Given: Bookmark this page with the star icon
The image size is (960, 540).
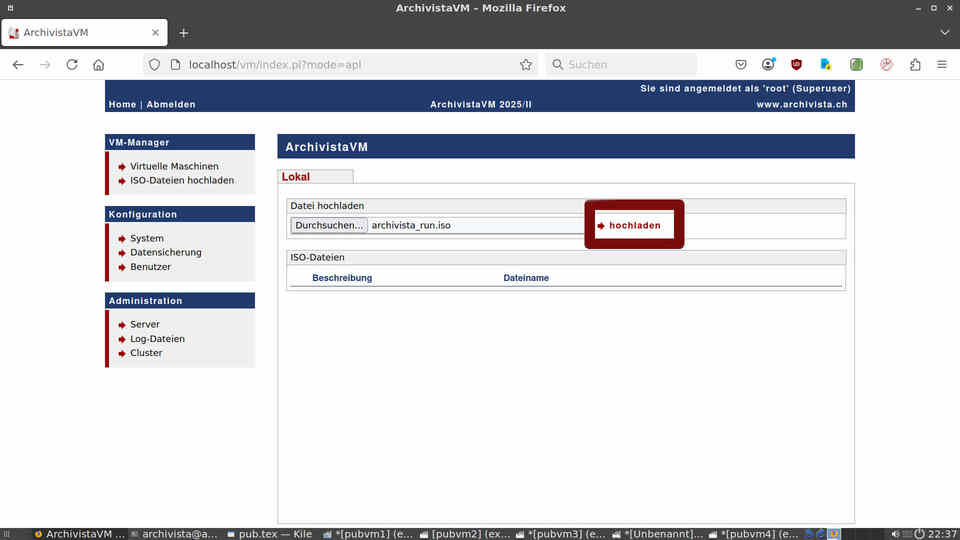Looking at the screenshot, I should 526,64.
